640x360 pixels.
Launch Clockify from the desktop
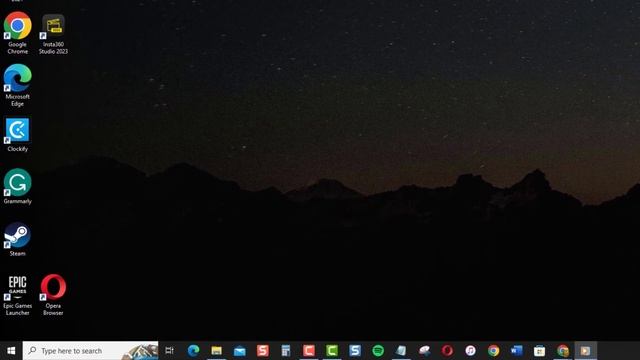pos(18,135)
